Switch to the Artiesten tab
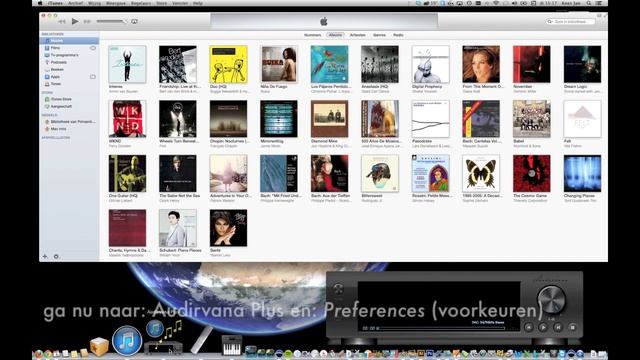640x360 pixels. (x=358, y=35)
